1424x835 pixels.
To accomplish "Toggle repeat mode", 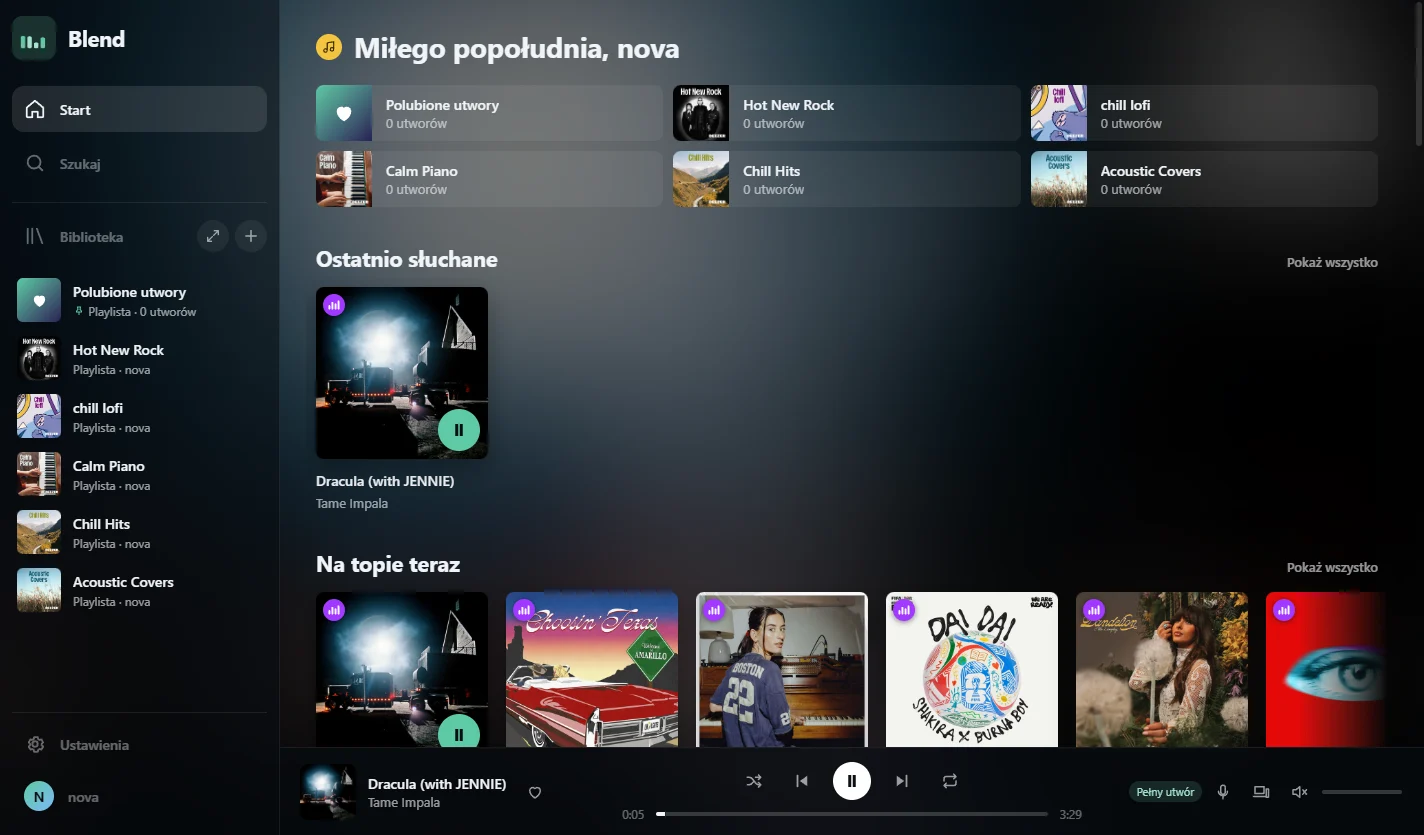I will coord(950,781).
